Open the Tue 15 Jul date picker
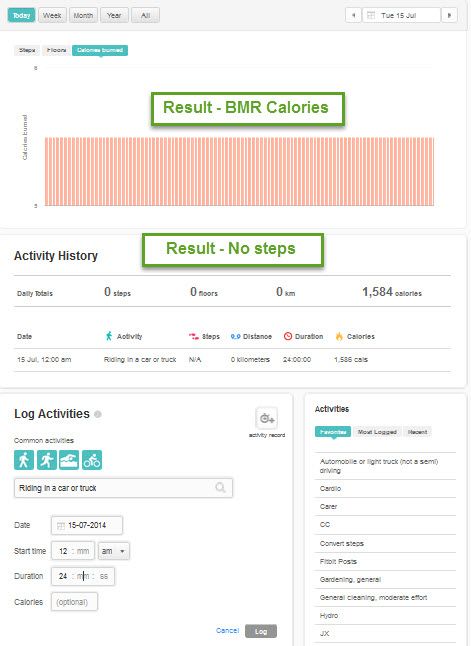471x646 pixels. pyautogui.click(x=401, y=16)
